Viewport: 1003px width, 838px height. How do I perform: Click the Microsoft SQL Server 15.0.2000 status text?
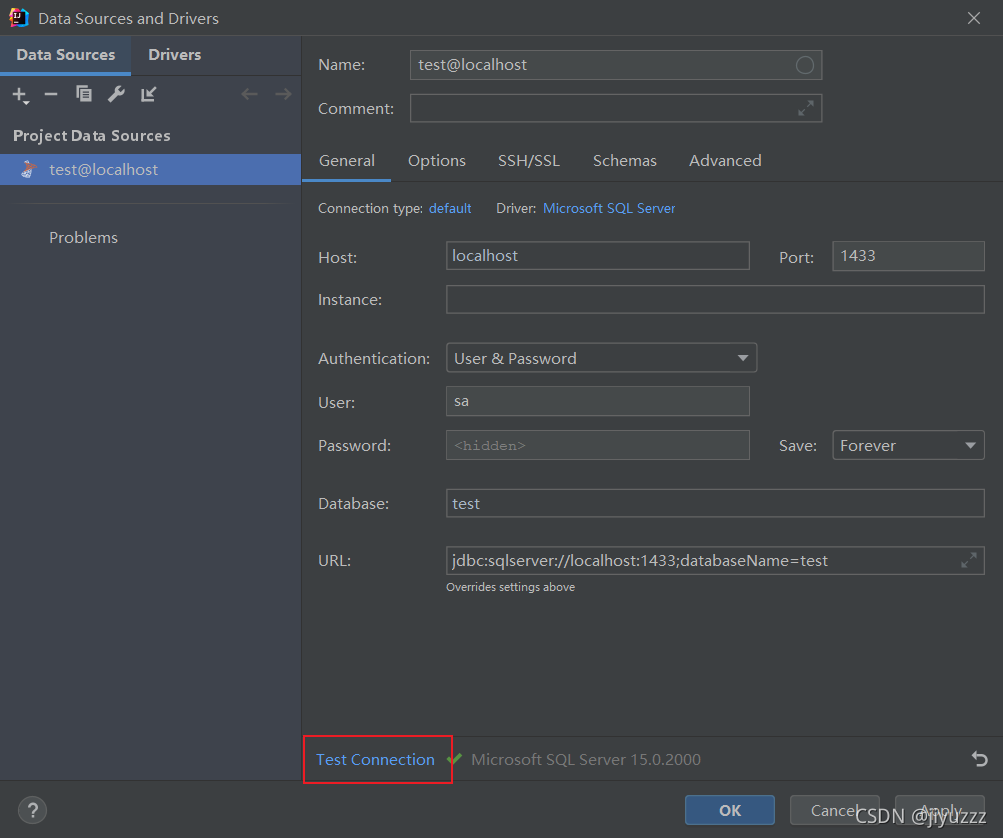(x=586, y=759)
